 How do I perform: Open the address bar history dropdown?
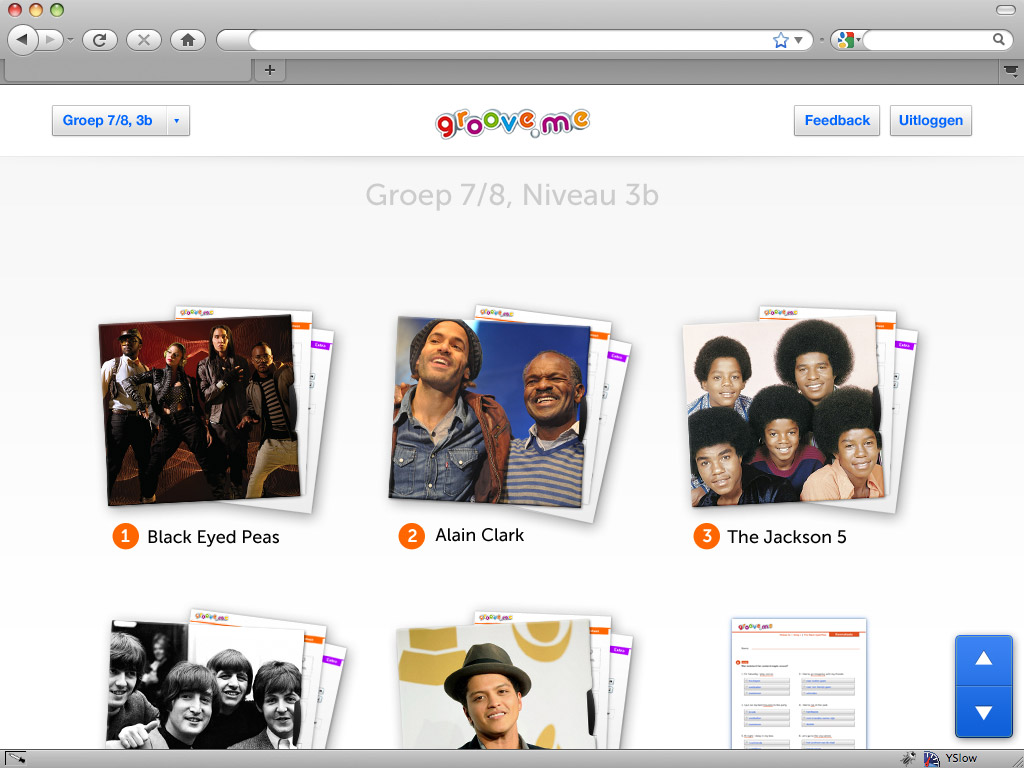click(x=798, y=40)
